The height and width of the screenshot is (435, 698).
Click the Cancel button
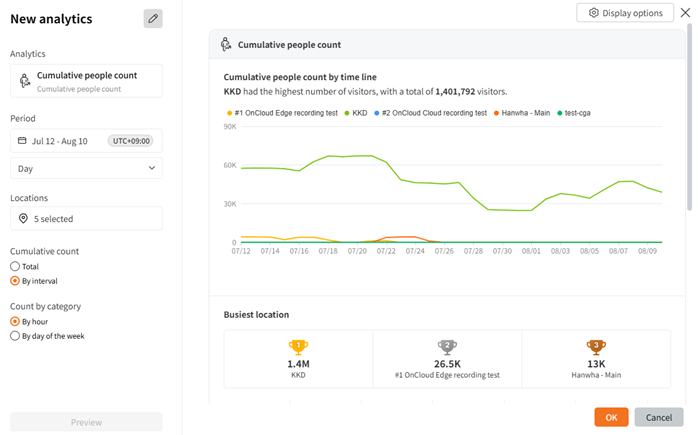pyautogui.click(x=659, y=417)
